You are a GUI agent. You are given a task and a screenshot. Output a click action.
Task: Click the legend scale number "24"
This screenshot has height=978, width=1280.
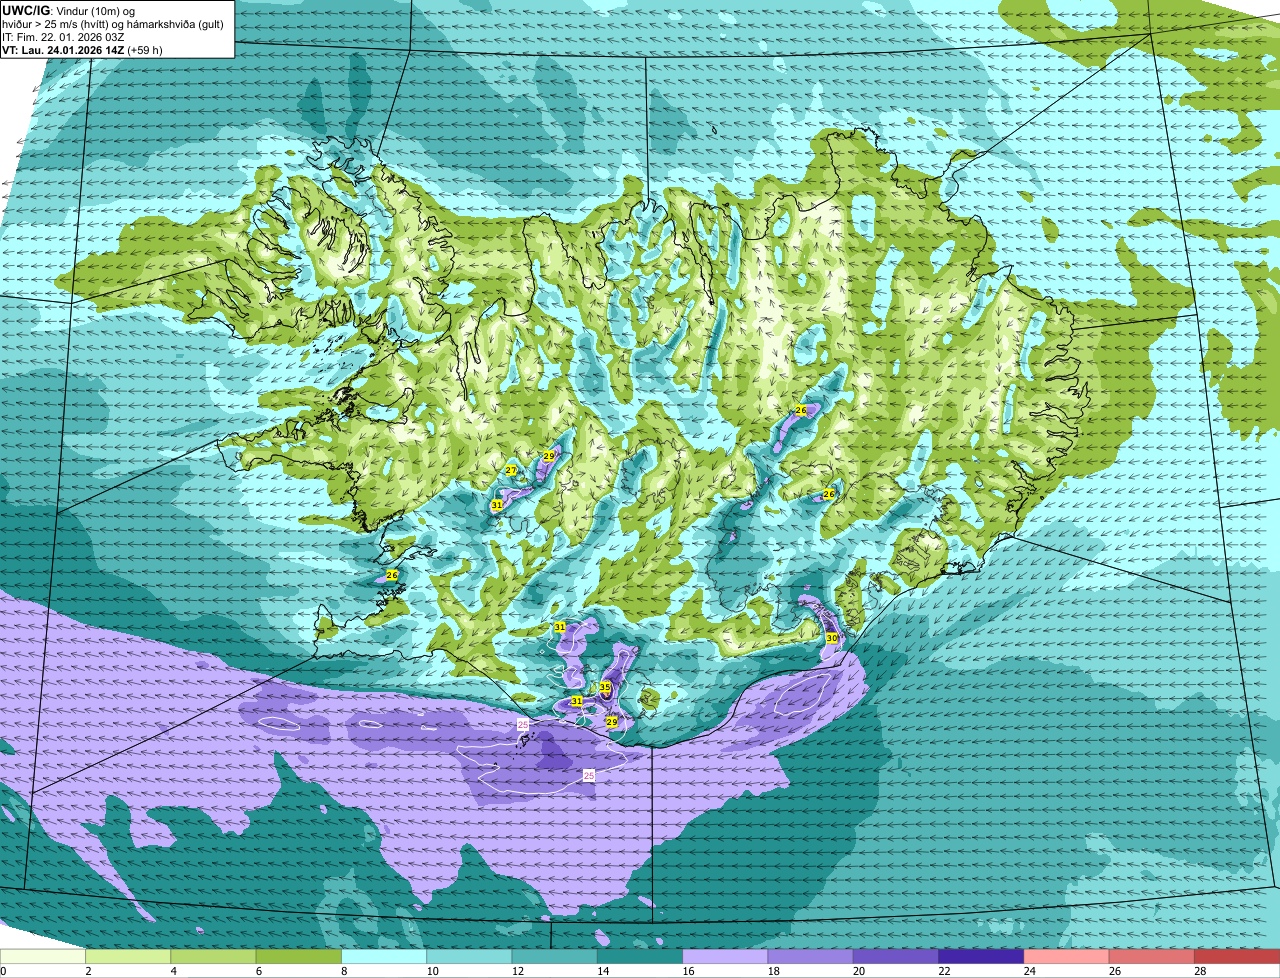tap(1028, 971)
